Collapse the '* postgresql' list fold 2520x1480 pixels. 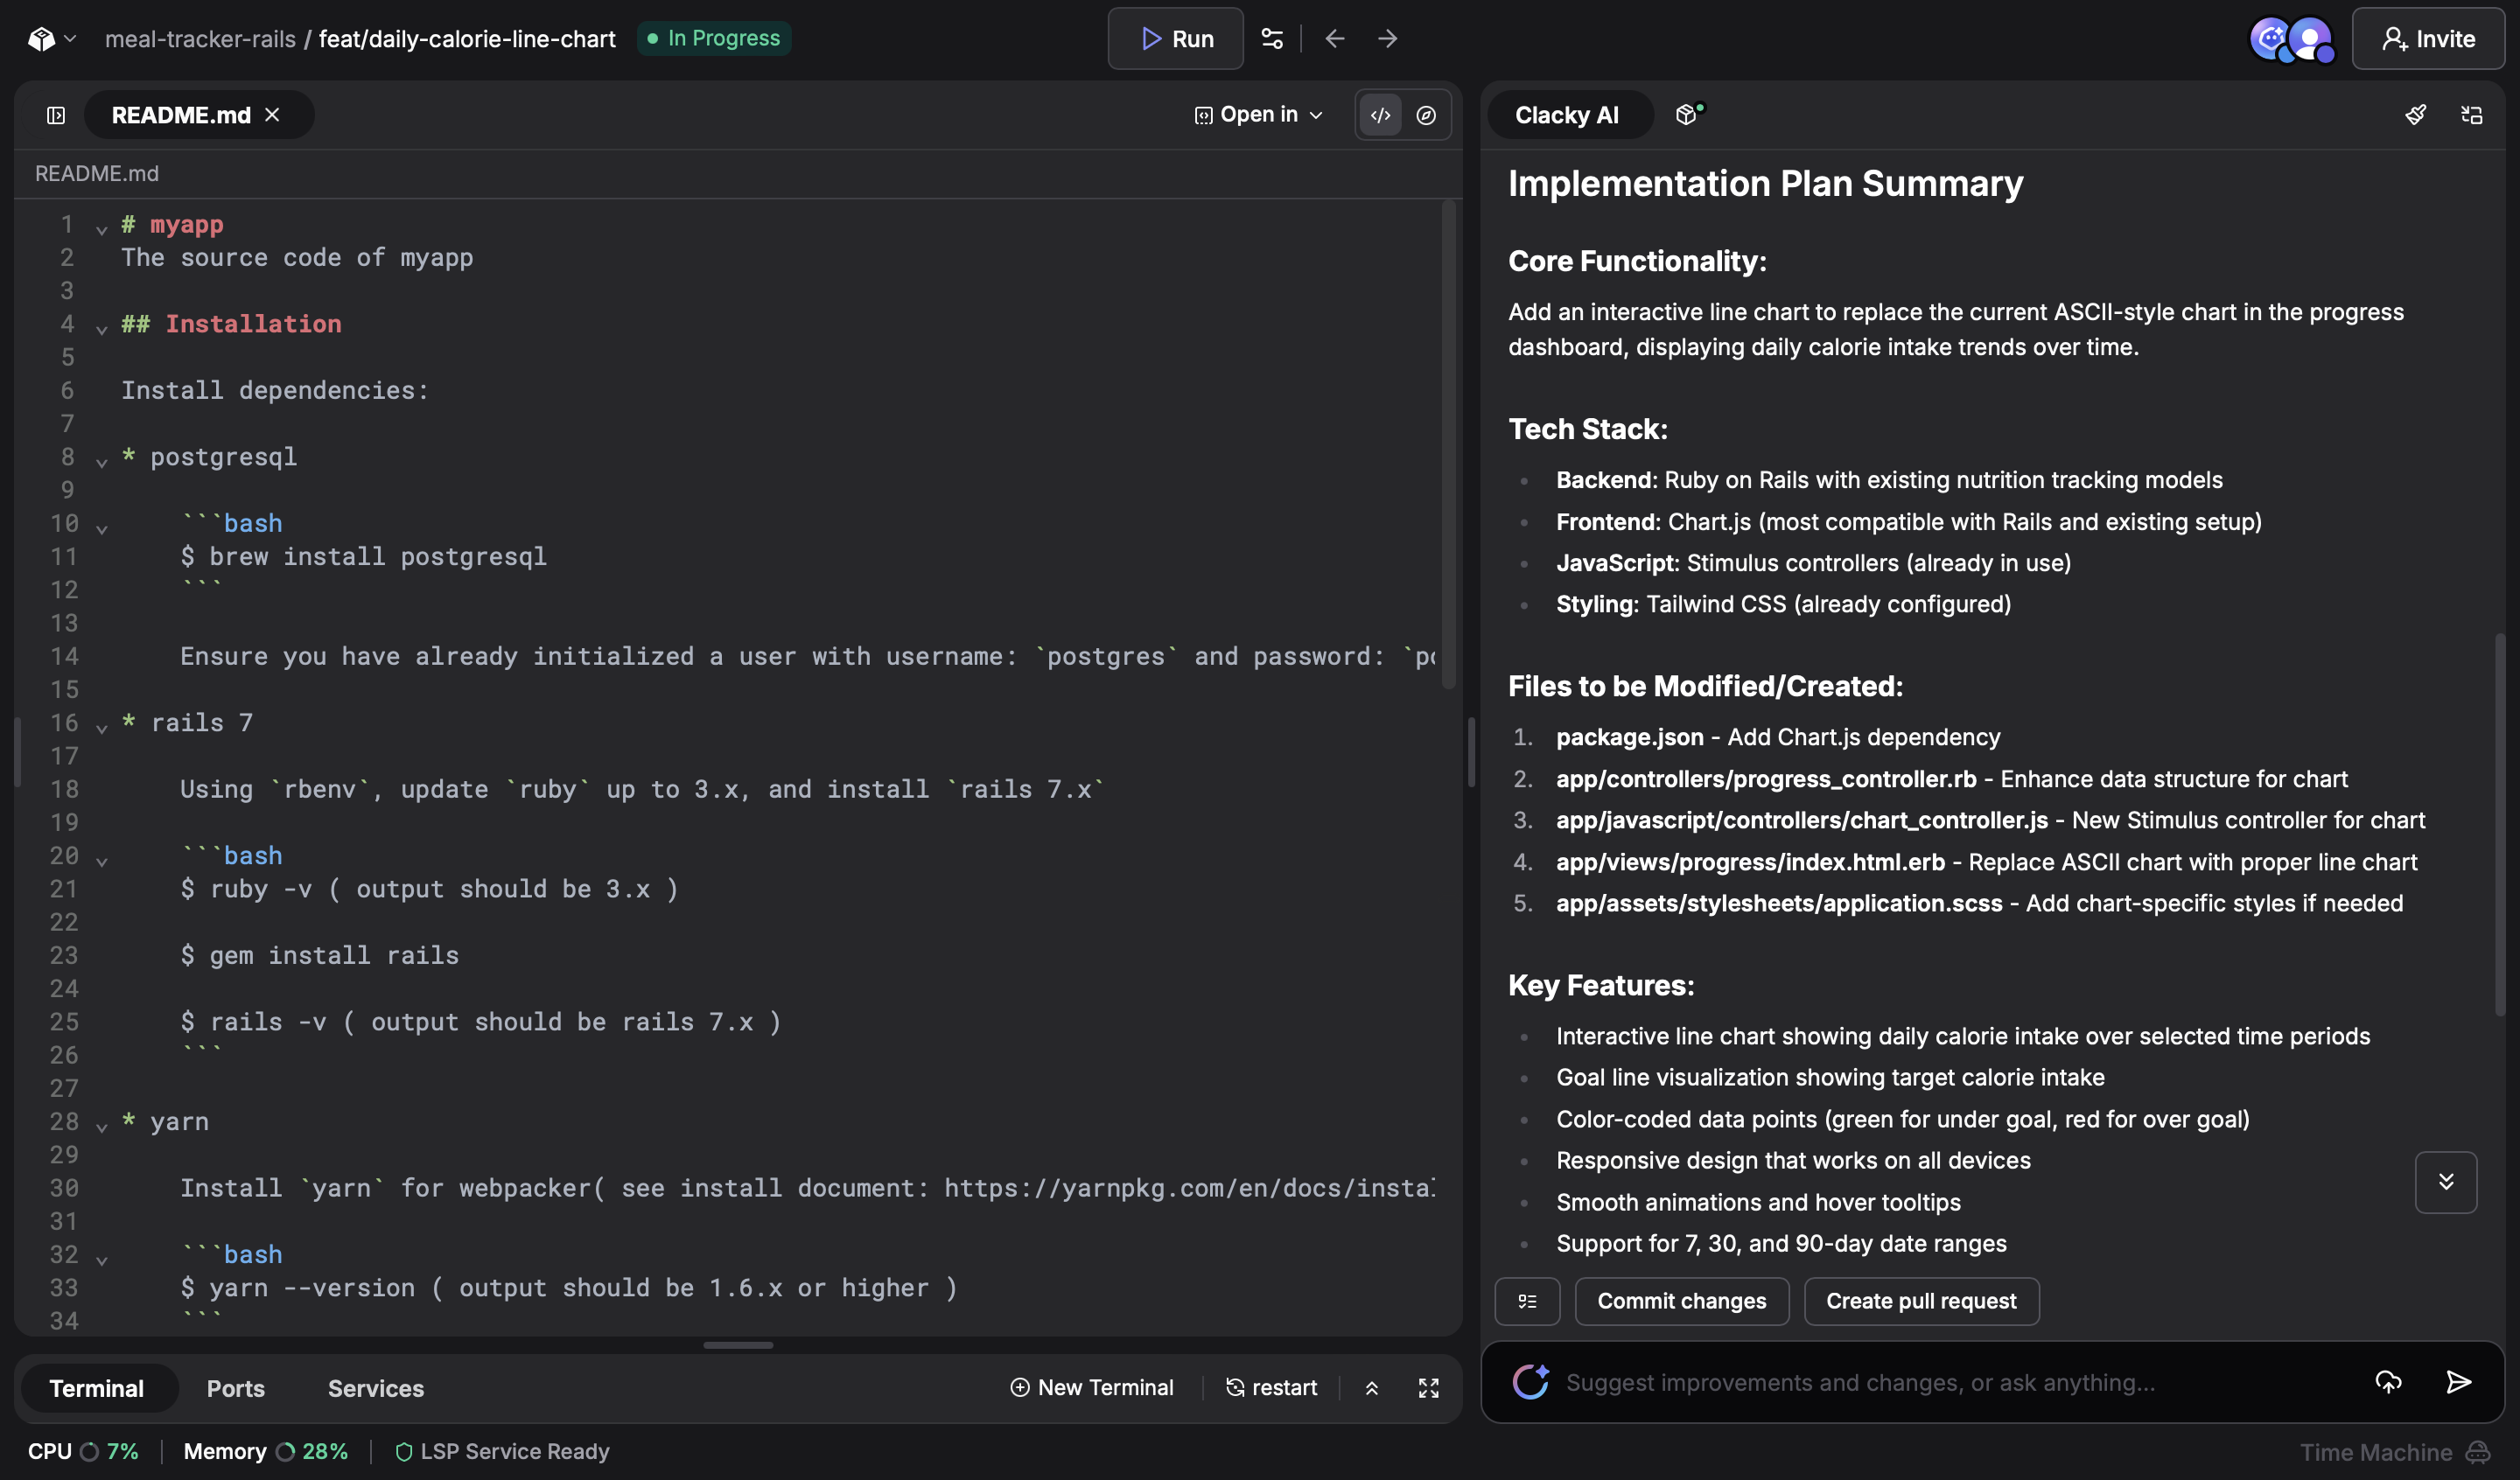click(x=101, y=461)
